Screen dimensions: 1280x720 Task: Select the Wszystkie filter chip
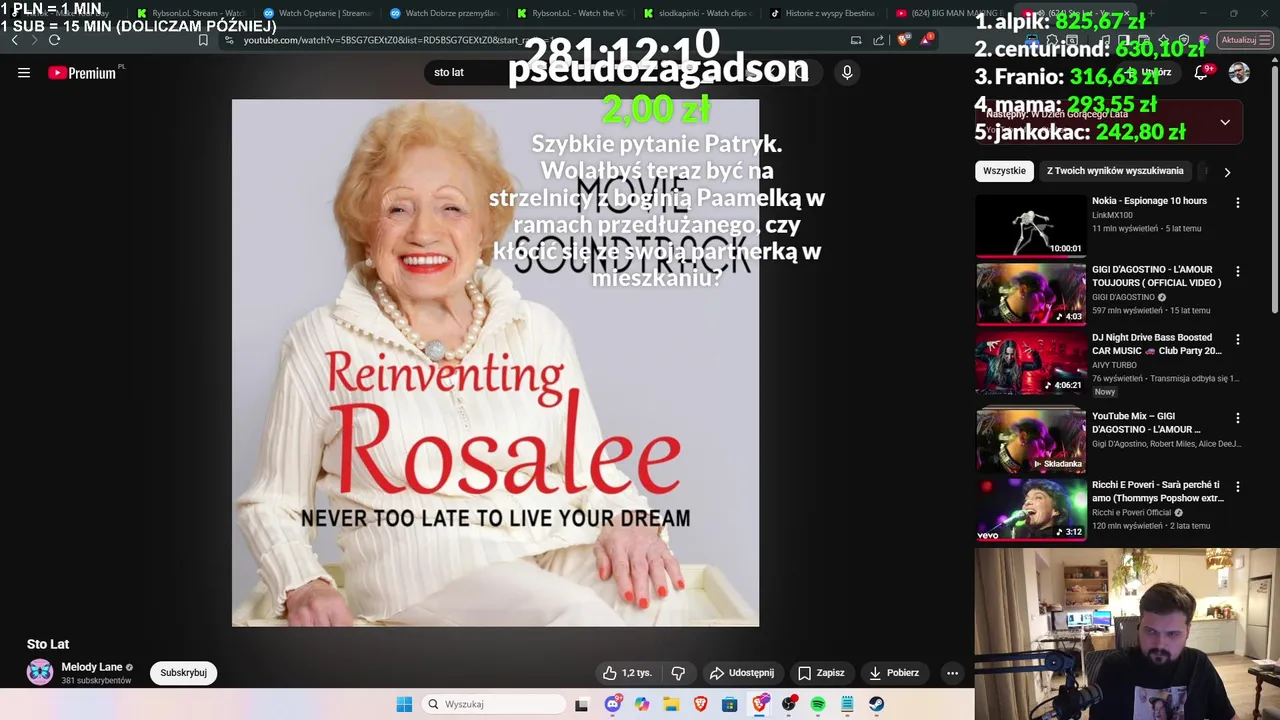tap(1004, 171)
